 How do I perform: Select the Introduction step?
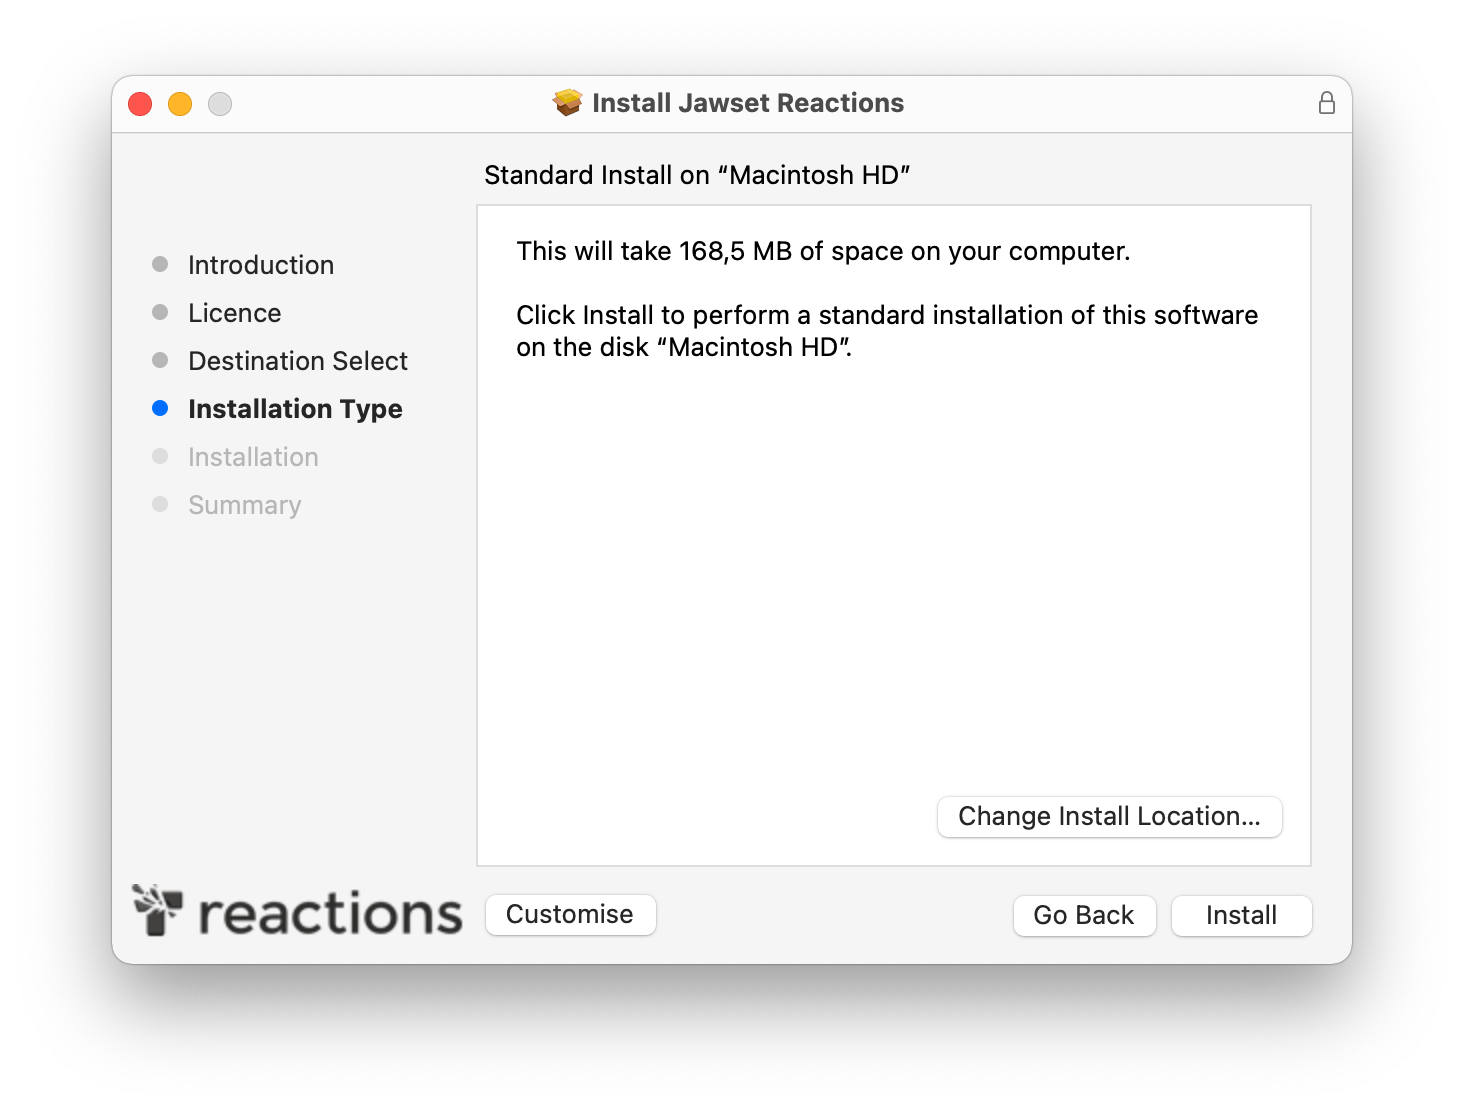(x=261, y=265)
